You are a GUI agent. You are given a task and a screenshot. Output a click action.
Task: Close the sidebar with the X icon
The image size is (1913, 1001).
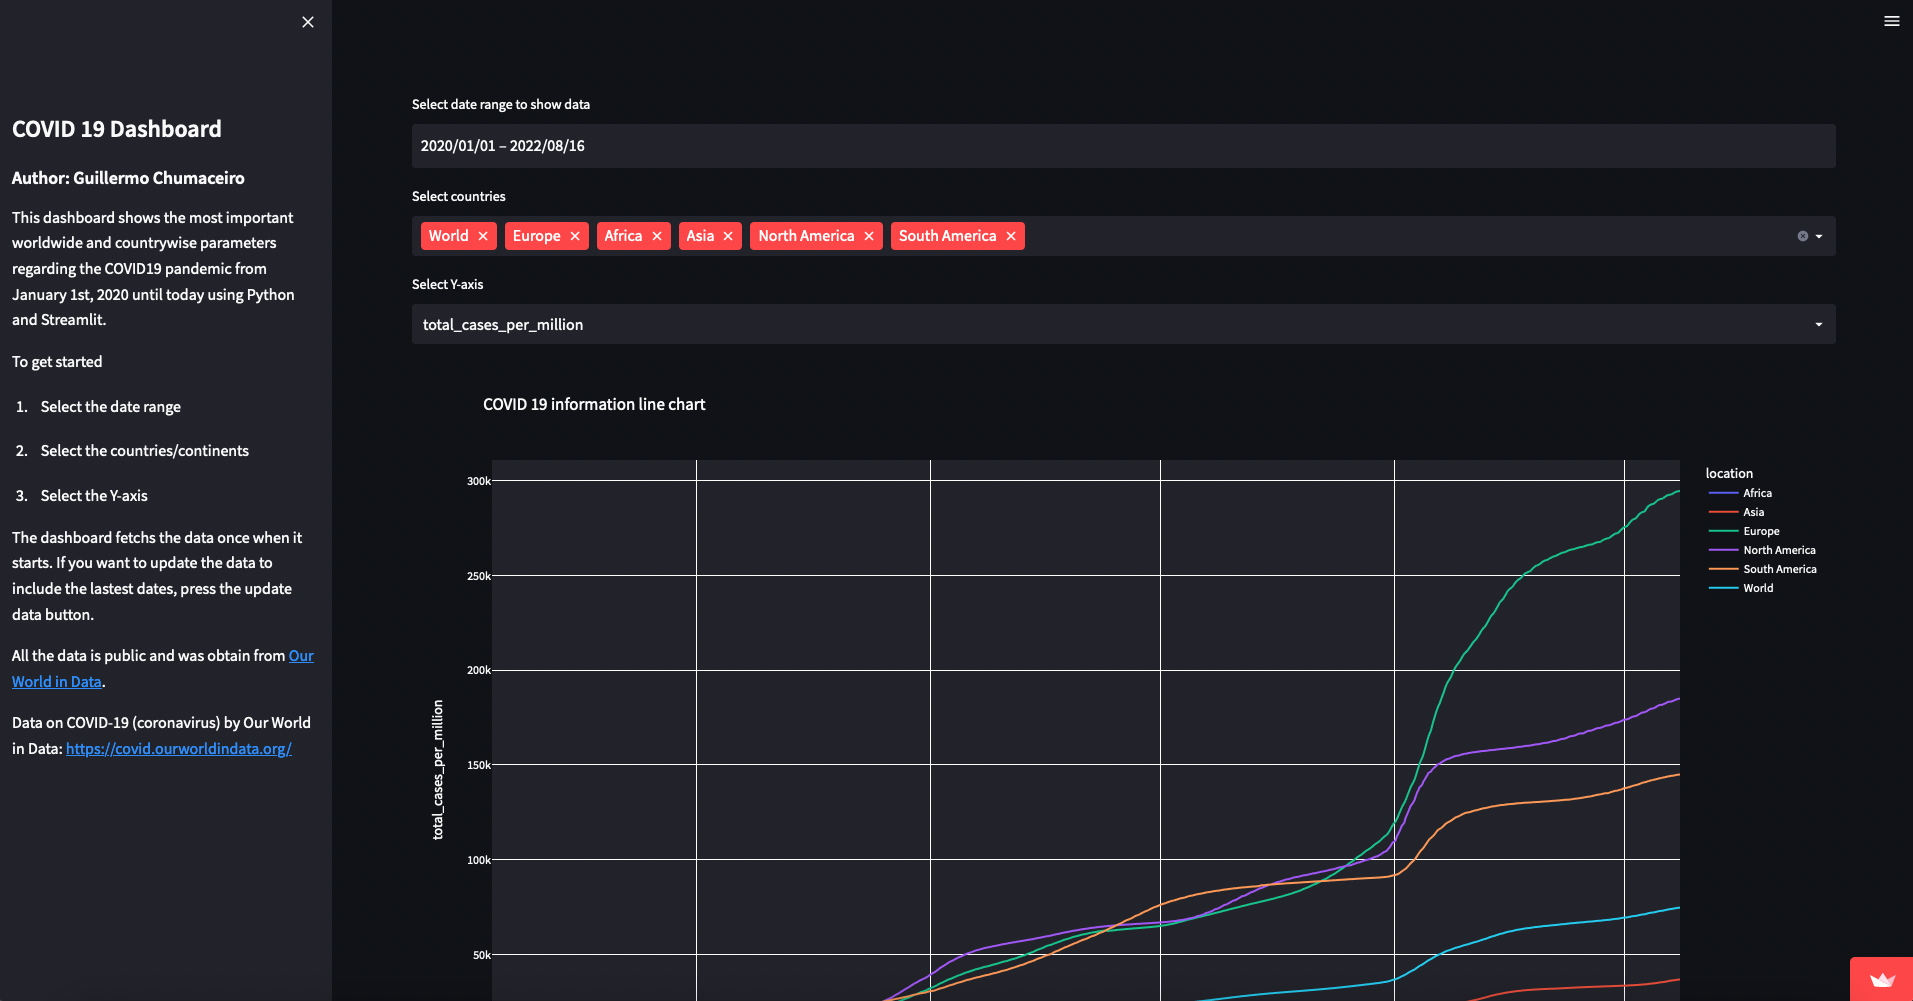pyautogui.click(x=308, y=22)
